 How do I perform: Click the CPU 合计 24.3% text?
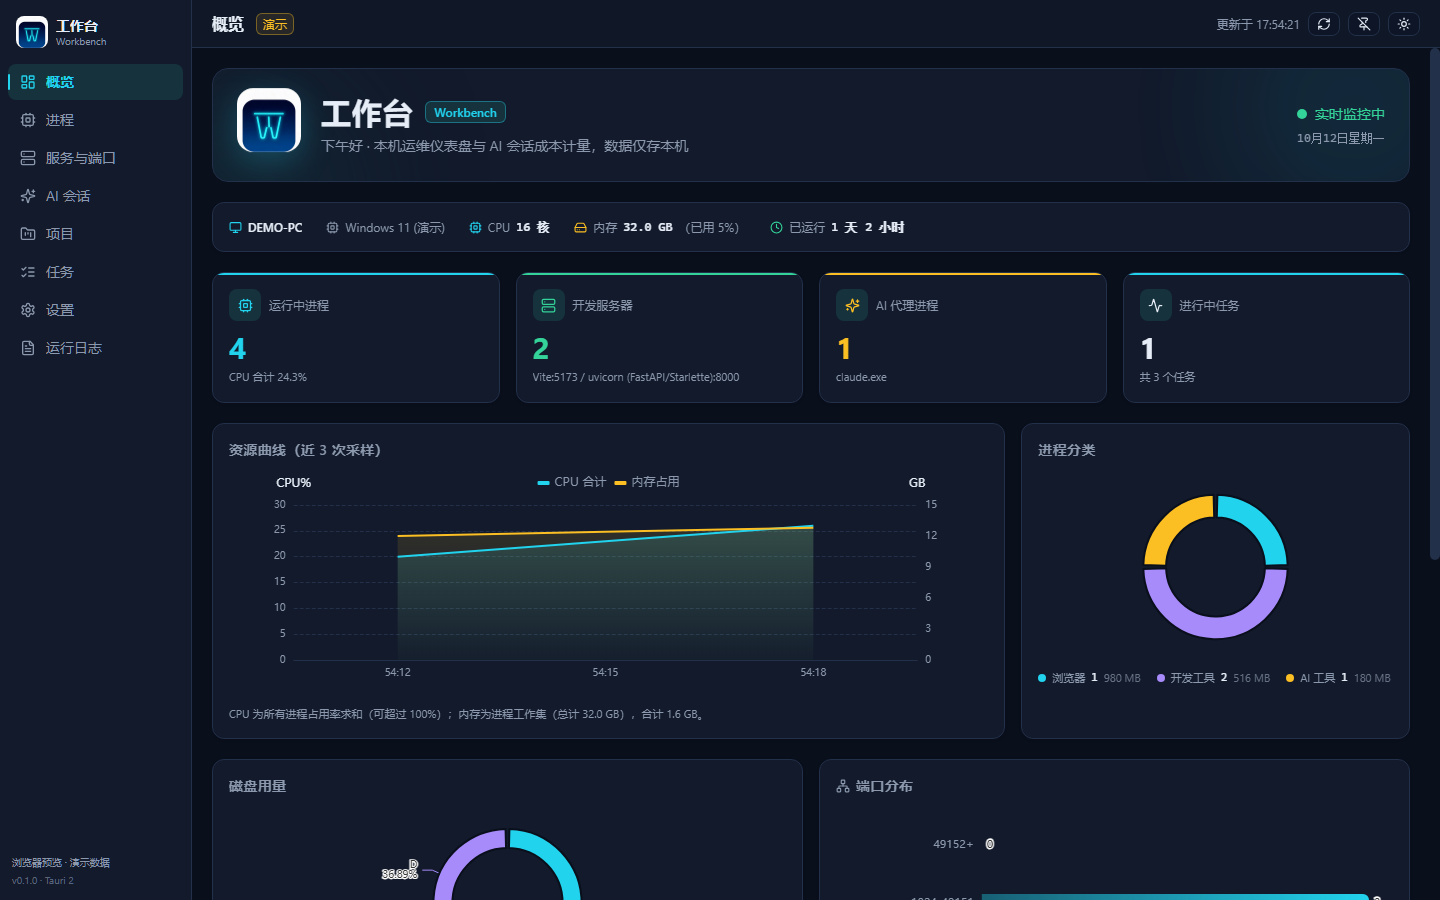[268, 377]
